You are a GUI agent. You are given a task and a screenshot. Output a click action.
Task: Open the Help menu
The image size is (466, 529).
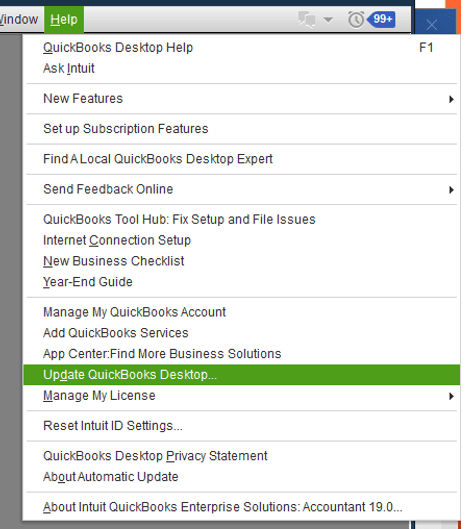click(64, 20)
